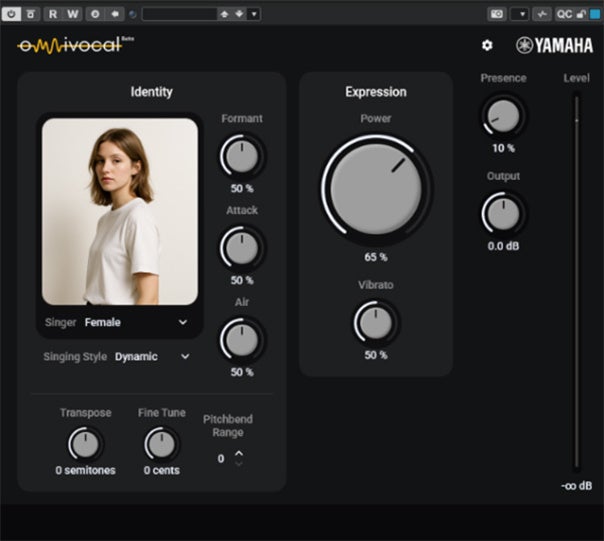
Task: Open the plugin settings gear icon
Action: (x=487, y=45)
